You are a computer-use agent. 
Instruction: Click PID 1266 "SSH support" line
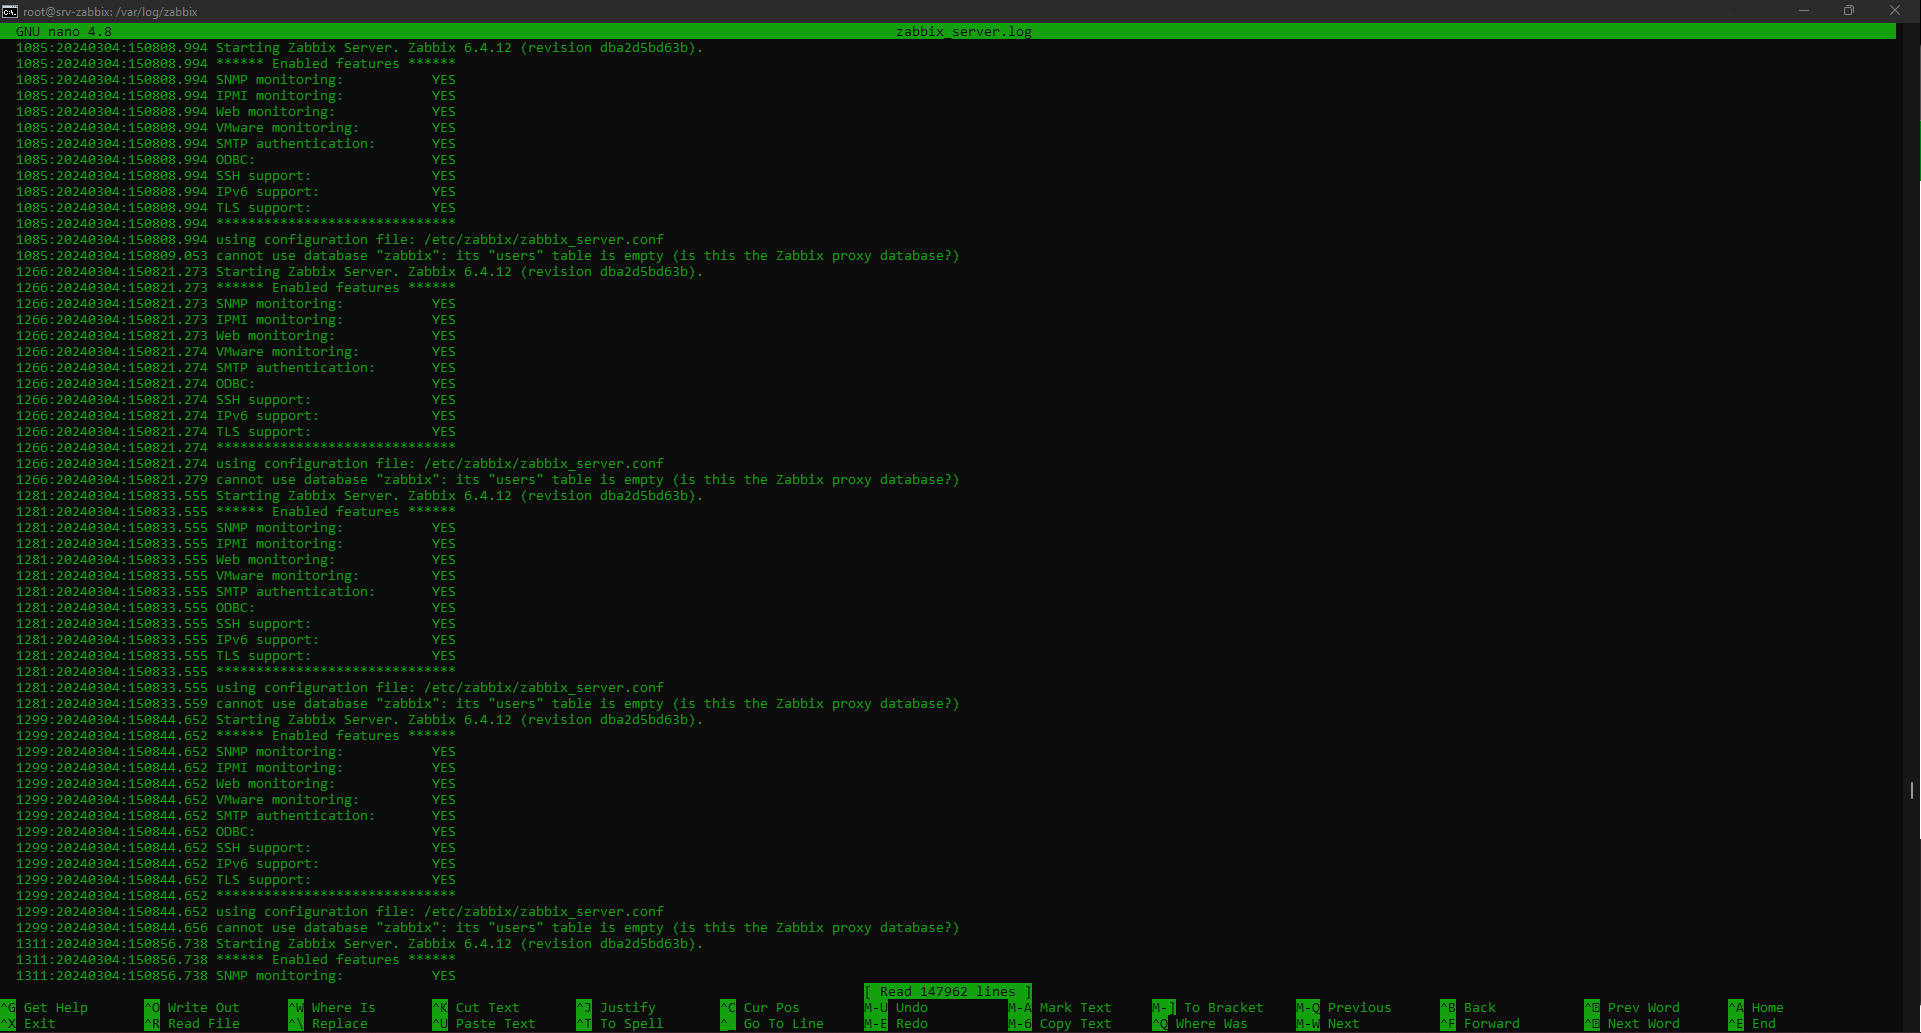236,400
